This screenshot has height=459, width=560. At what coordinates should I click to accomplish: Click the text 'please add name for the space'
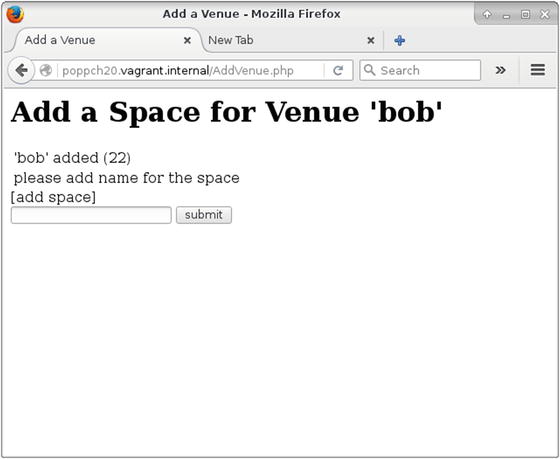point(126,178)
